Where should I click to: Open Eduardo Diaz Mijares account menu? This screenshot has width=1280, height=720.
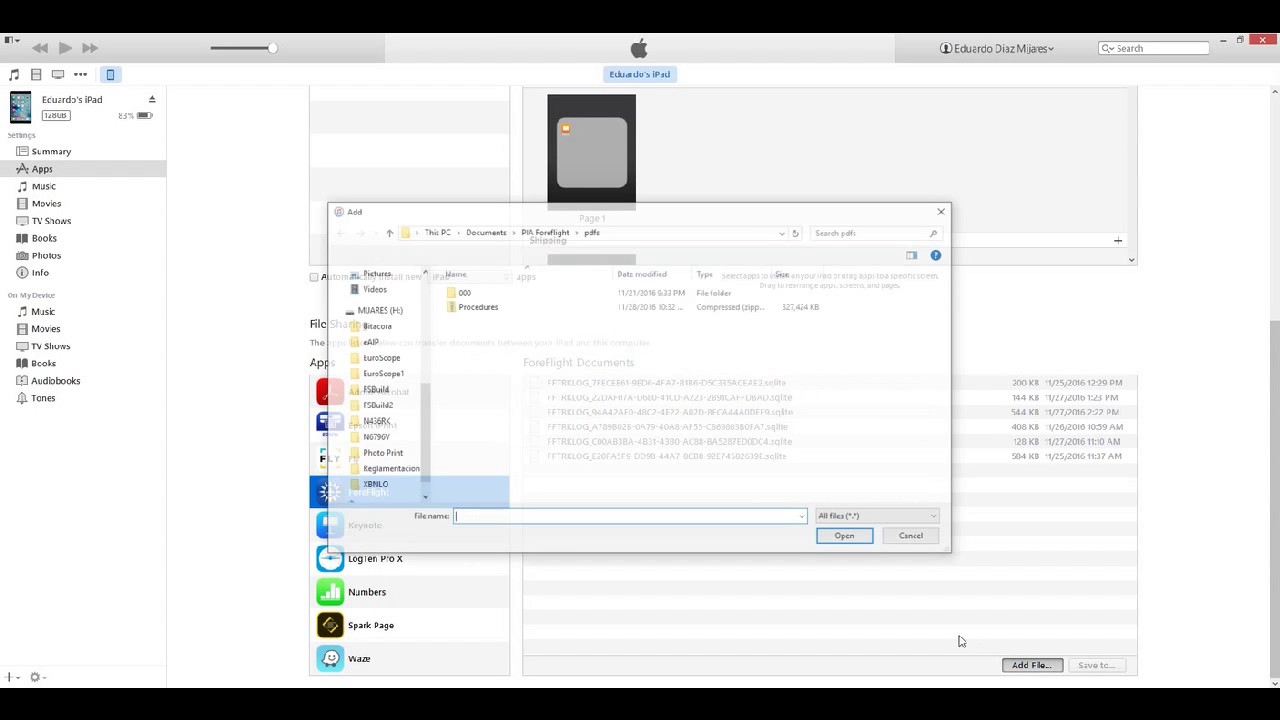997,48
